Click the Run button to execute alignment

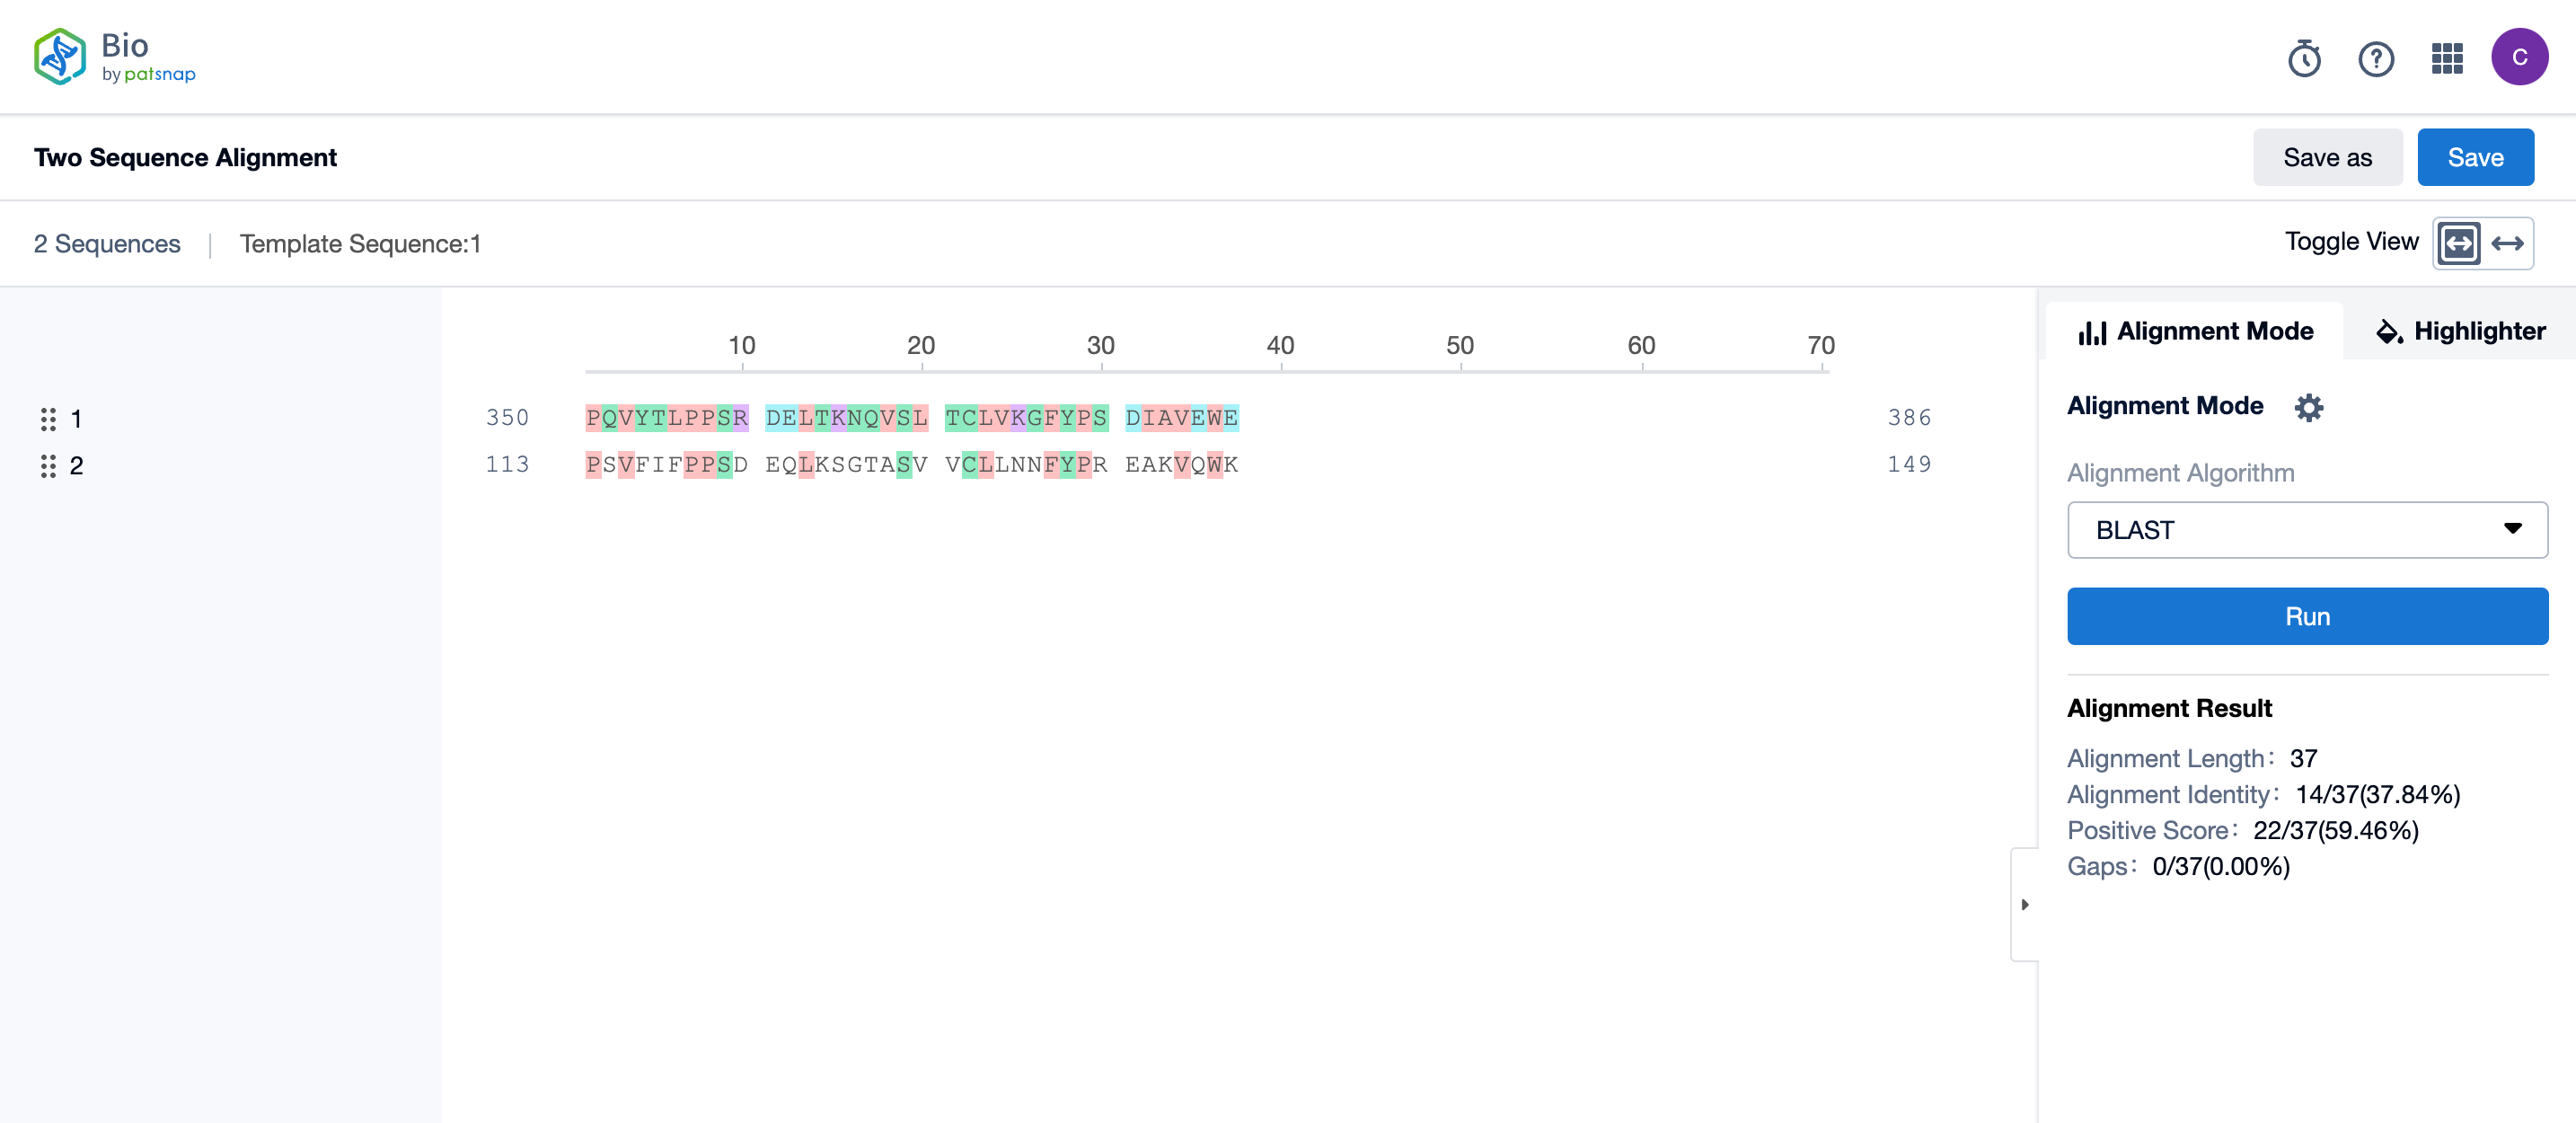click(x=2307, y=615)
